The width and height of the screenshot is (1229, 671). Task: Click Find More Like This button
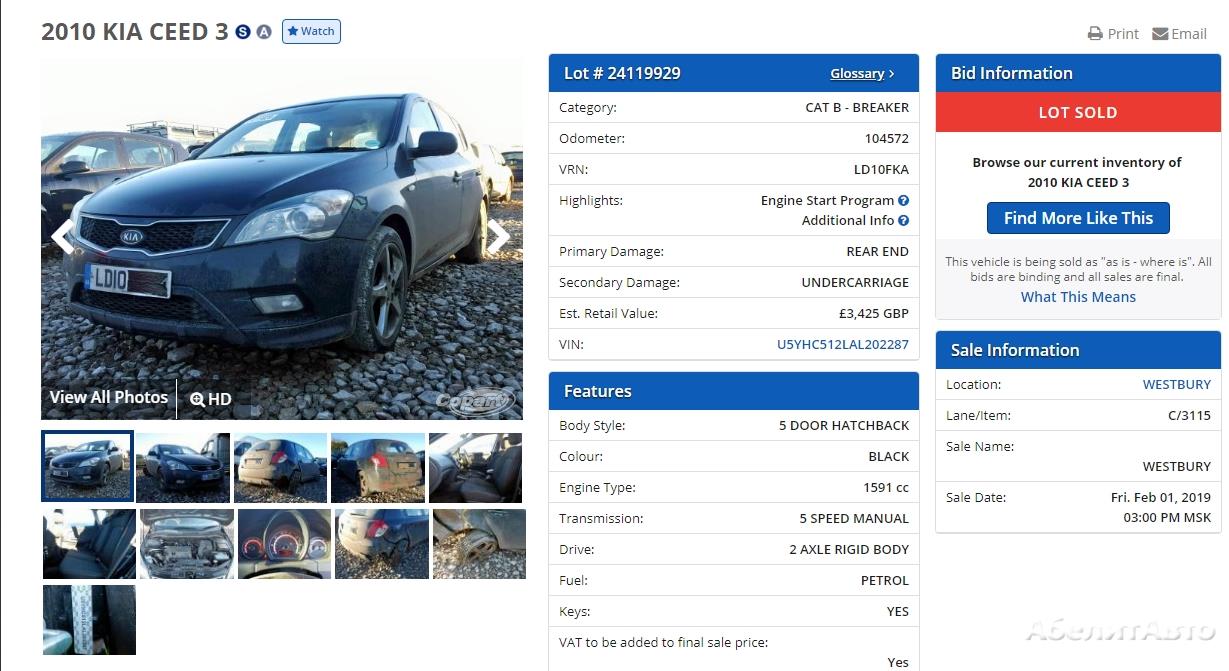(x=1078, y=218)
